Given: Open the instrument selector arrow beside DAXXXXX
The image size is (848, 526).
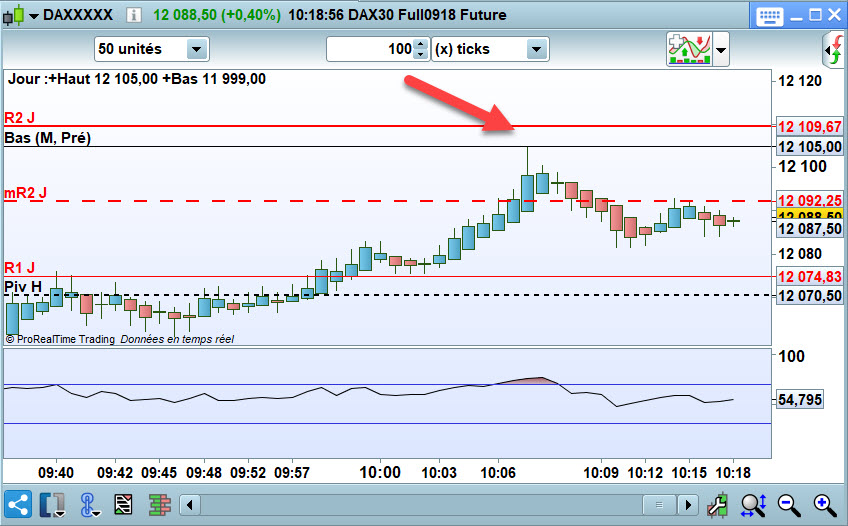Looking at the screenshot, I should pos(34,16).
